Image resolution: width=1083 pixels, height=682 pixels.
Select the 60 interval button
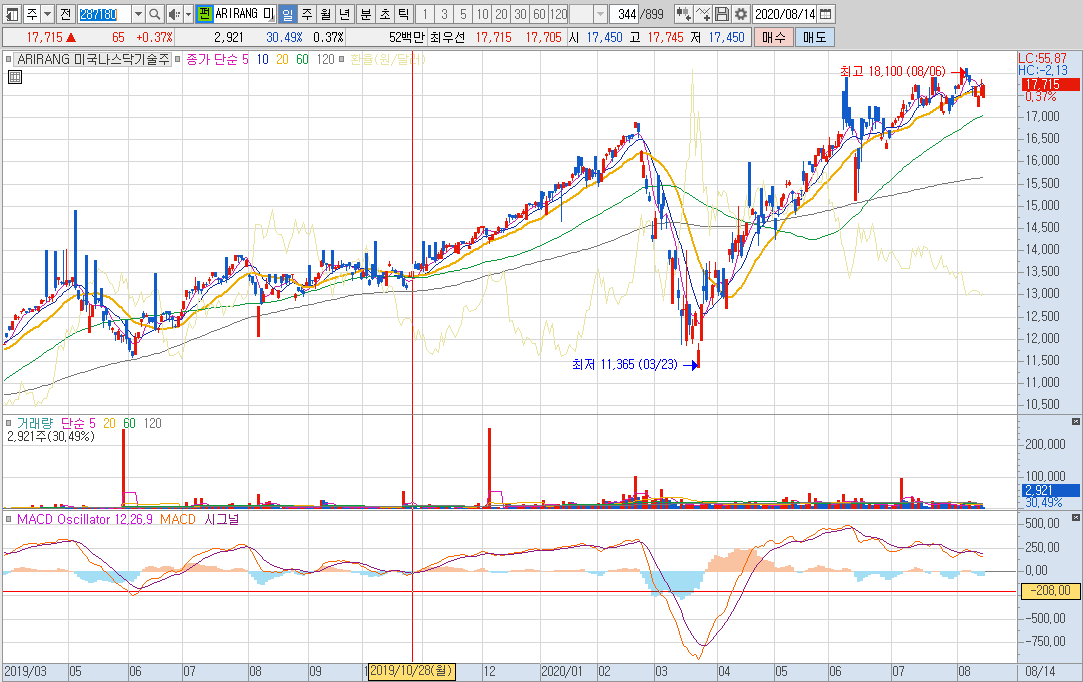(539, 14)
